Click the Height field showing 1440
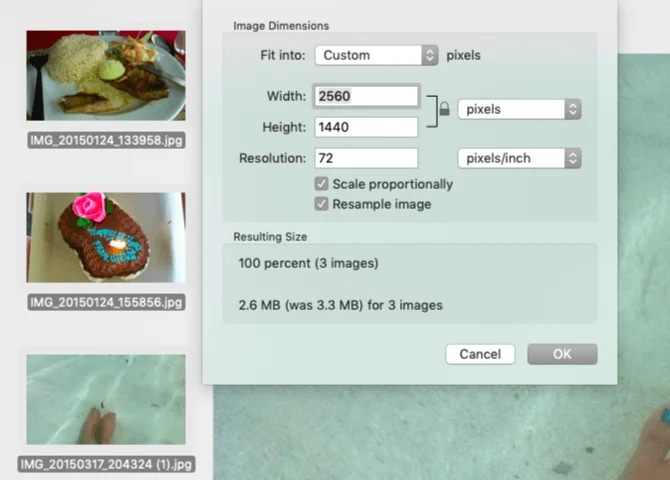 366,127
